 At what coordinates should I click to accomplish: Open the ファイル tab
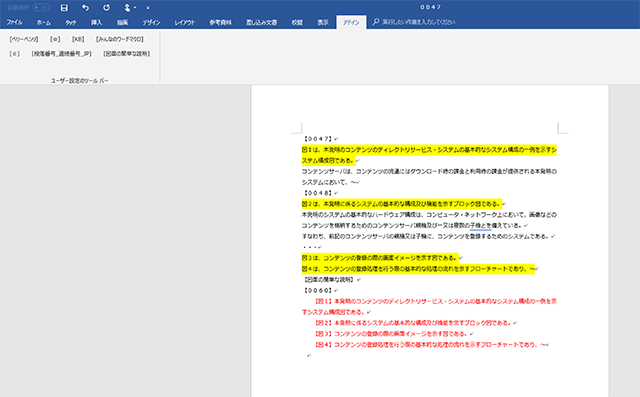14,22
